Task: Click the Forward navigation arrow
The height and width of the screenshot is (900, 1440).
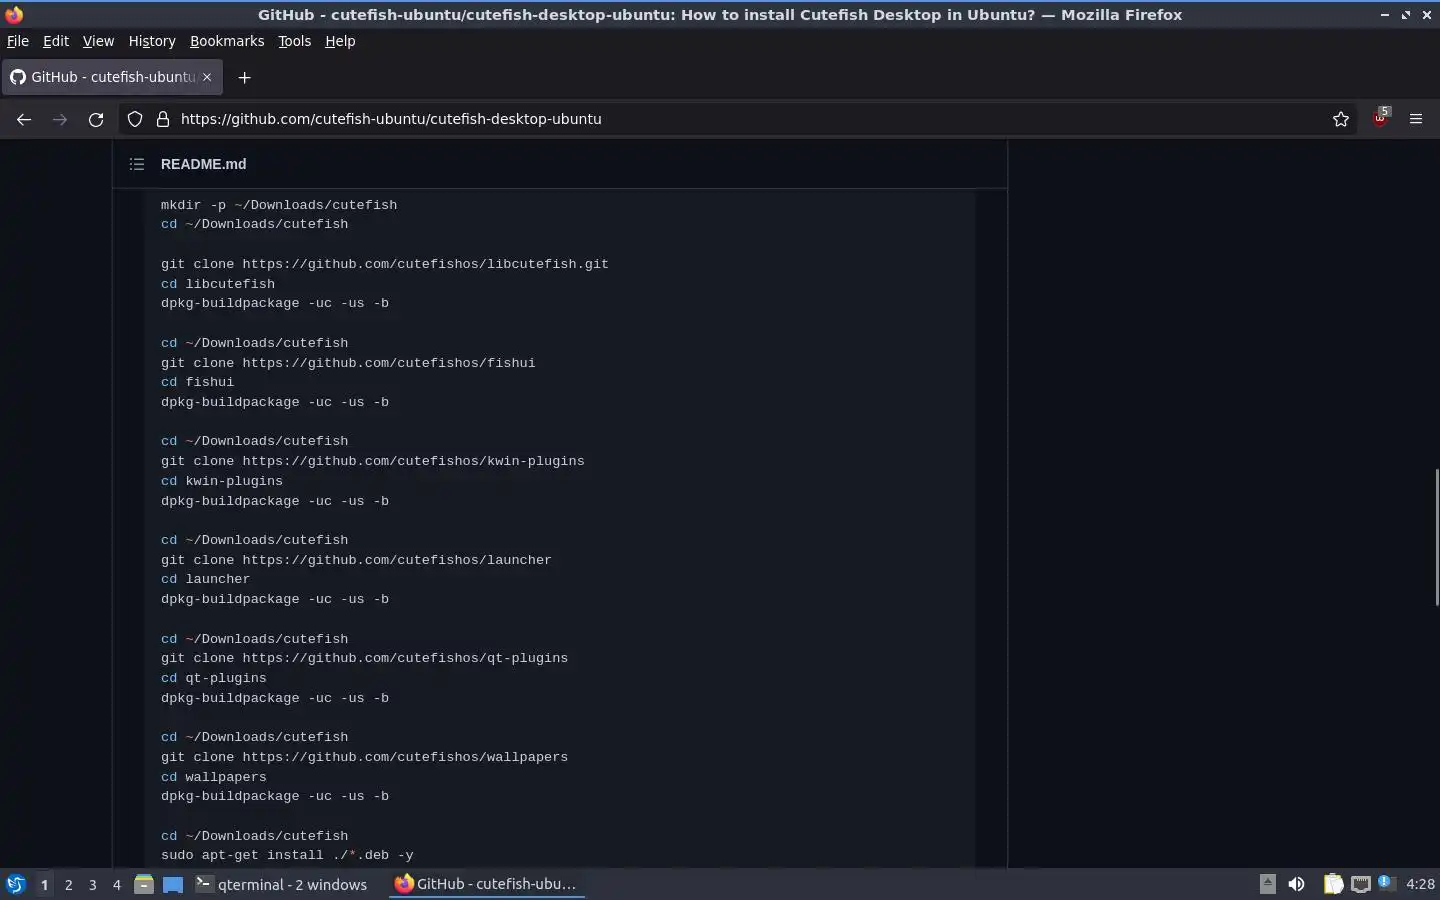Action: coord(60,119)
